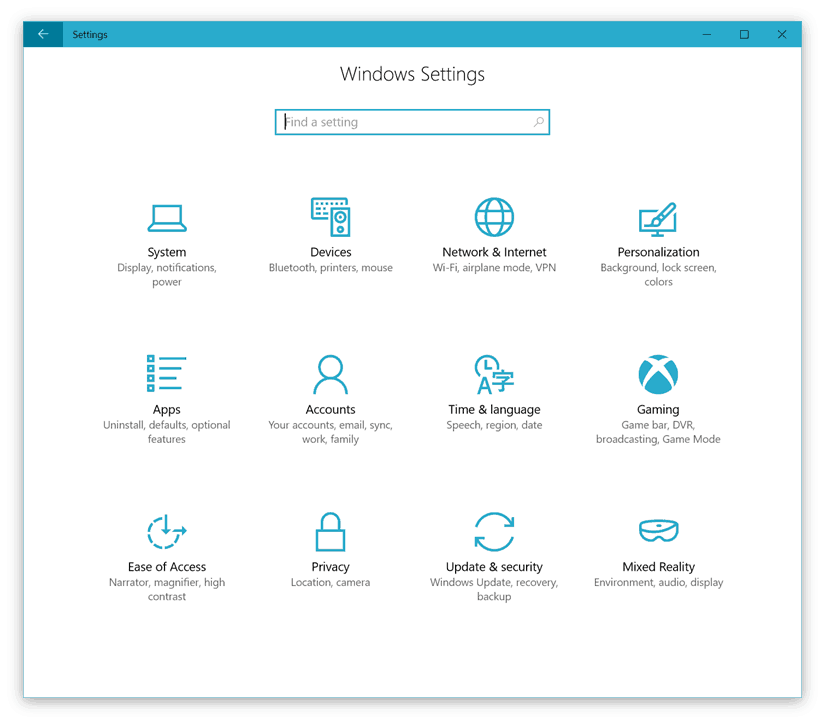Click 'Display, notifications, power' description
Image resolution: width=824 pixels, height=720 pixels.
tap(167, 275)
